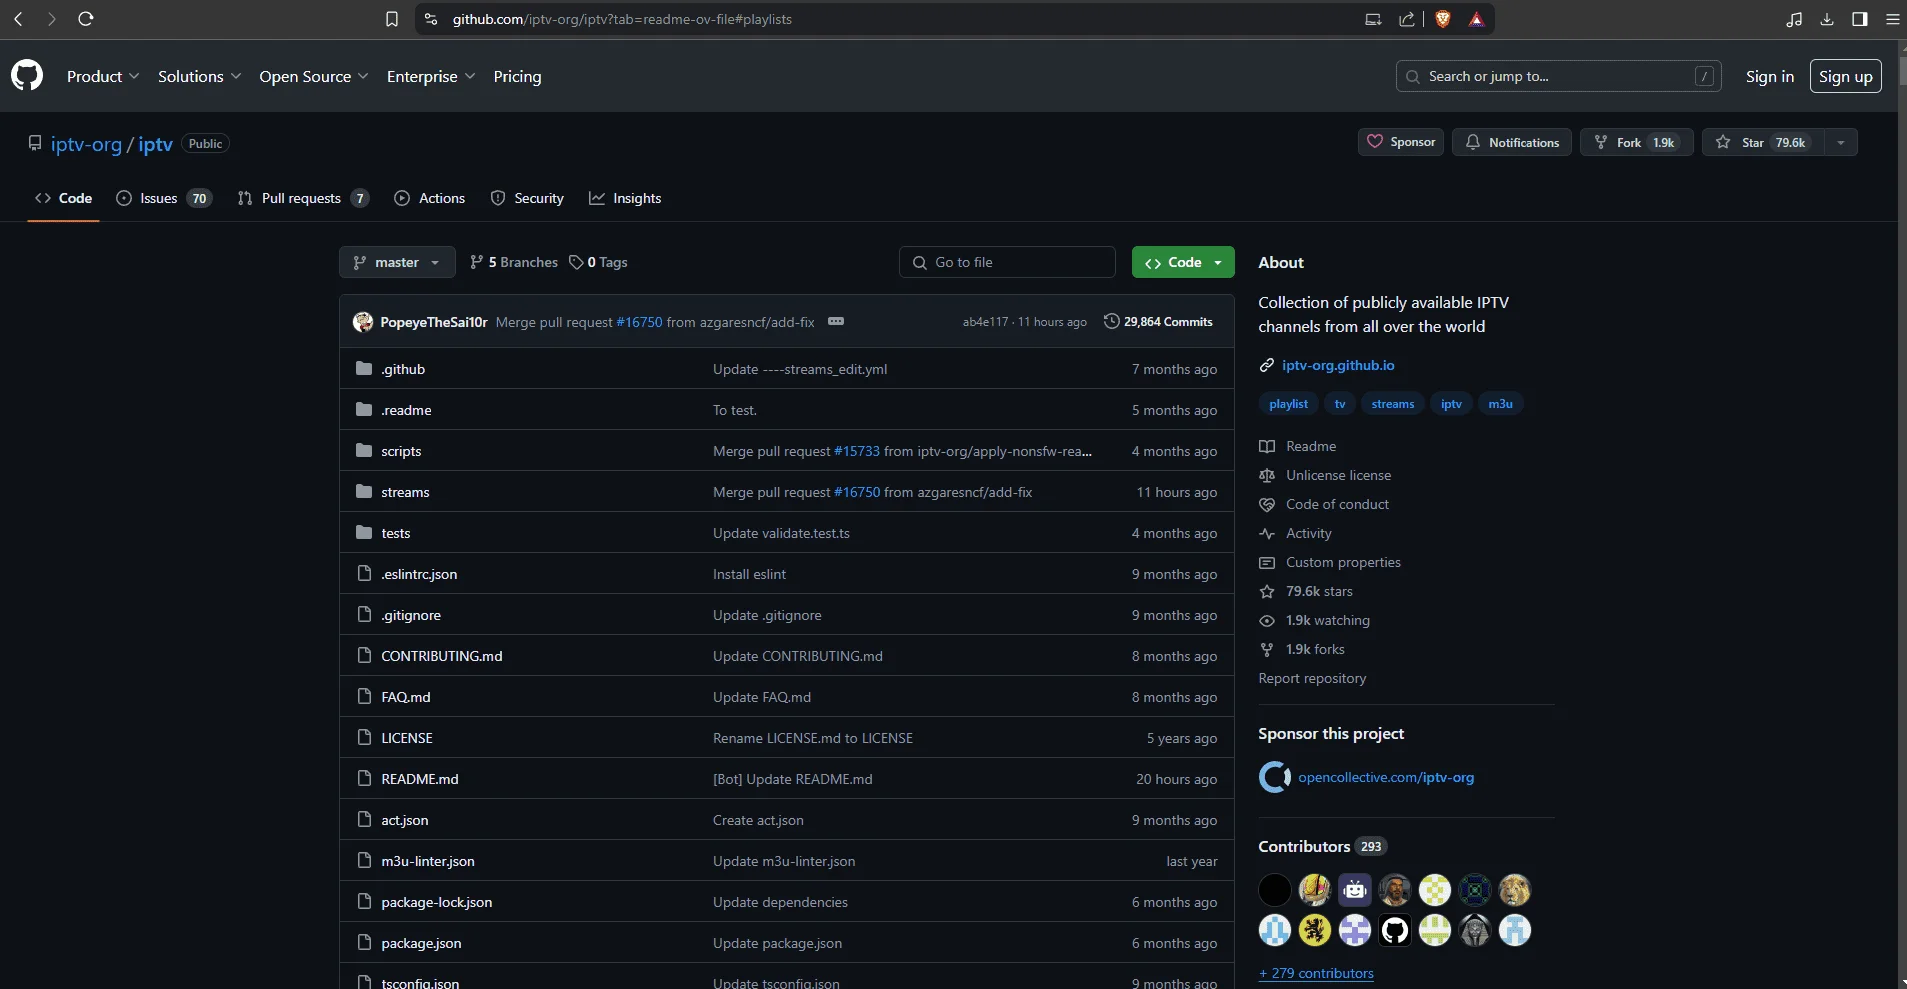Viewport: 1907px width, 989px height.
Task: Star the iptv repository
Action: point(1763,142)
